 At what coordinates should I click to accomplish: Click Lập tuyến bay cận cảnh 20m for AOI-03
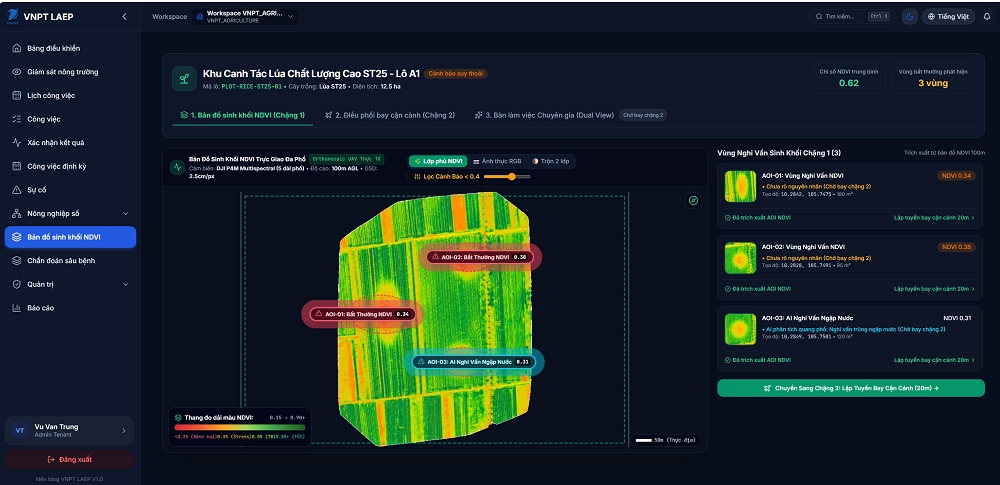(934, 361)
